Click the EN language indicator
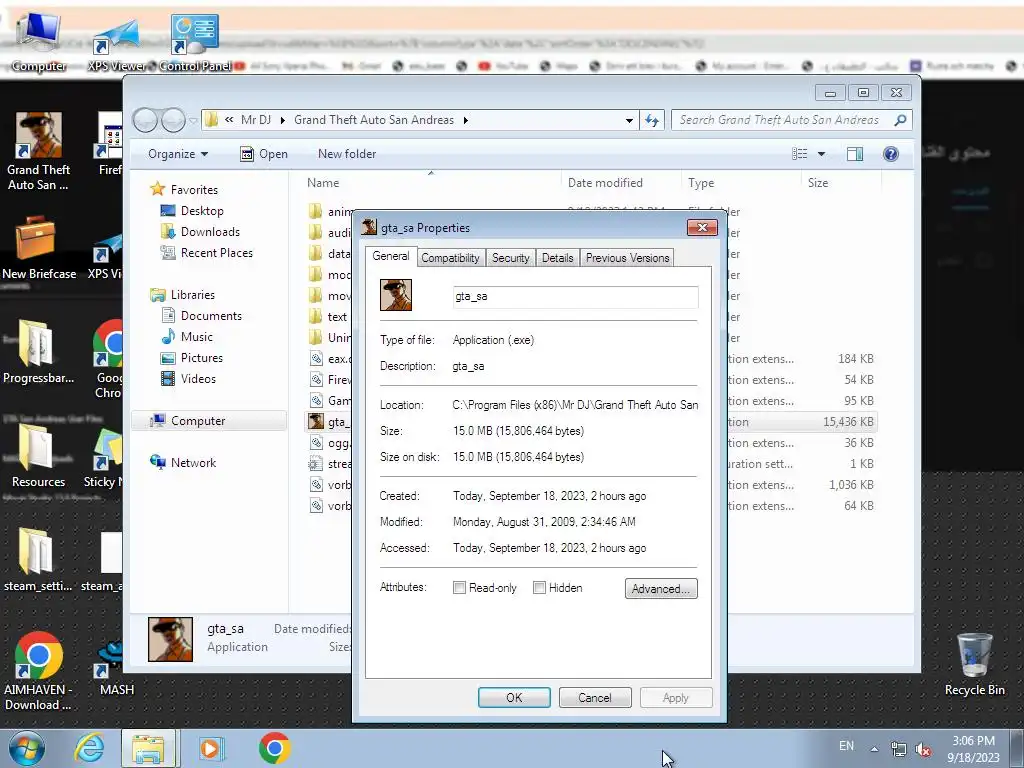 coord(846,746)
